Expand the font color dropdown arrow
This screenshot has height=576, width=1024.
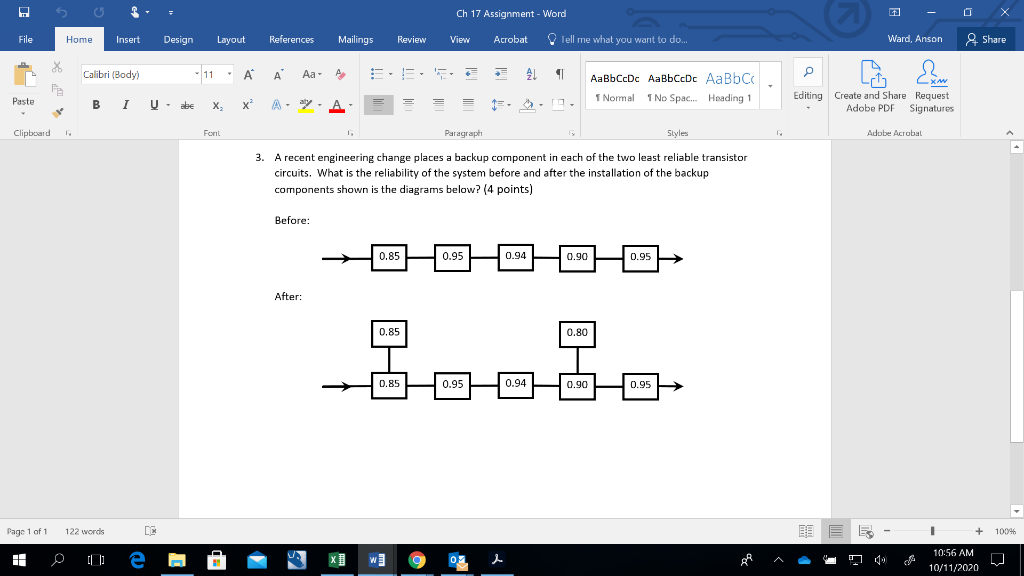(x=352, y=104)
